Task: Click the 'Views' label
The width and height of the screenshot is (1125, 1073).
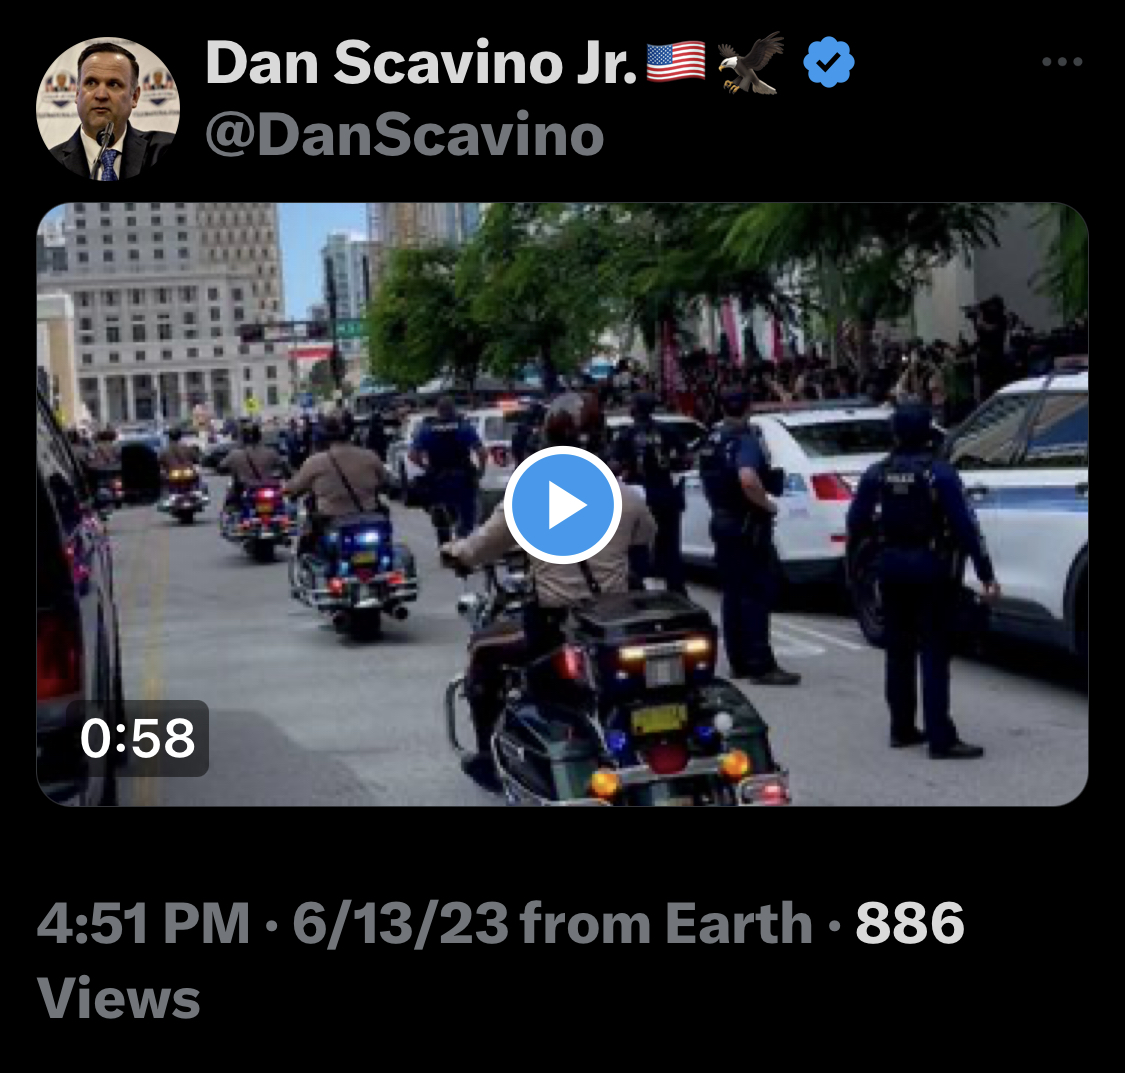Action: tap(118, 998)
